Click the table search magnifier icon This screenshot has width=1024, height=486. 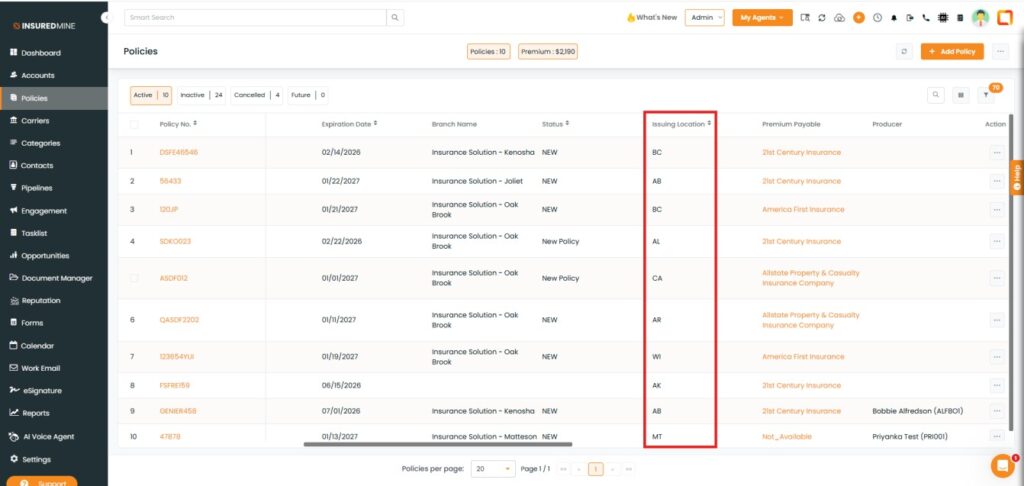click(x=936, y=95)
